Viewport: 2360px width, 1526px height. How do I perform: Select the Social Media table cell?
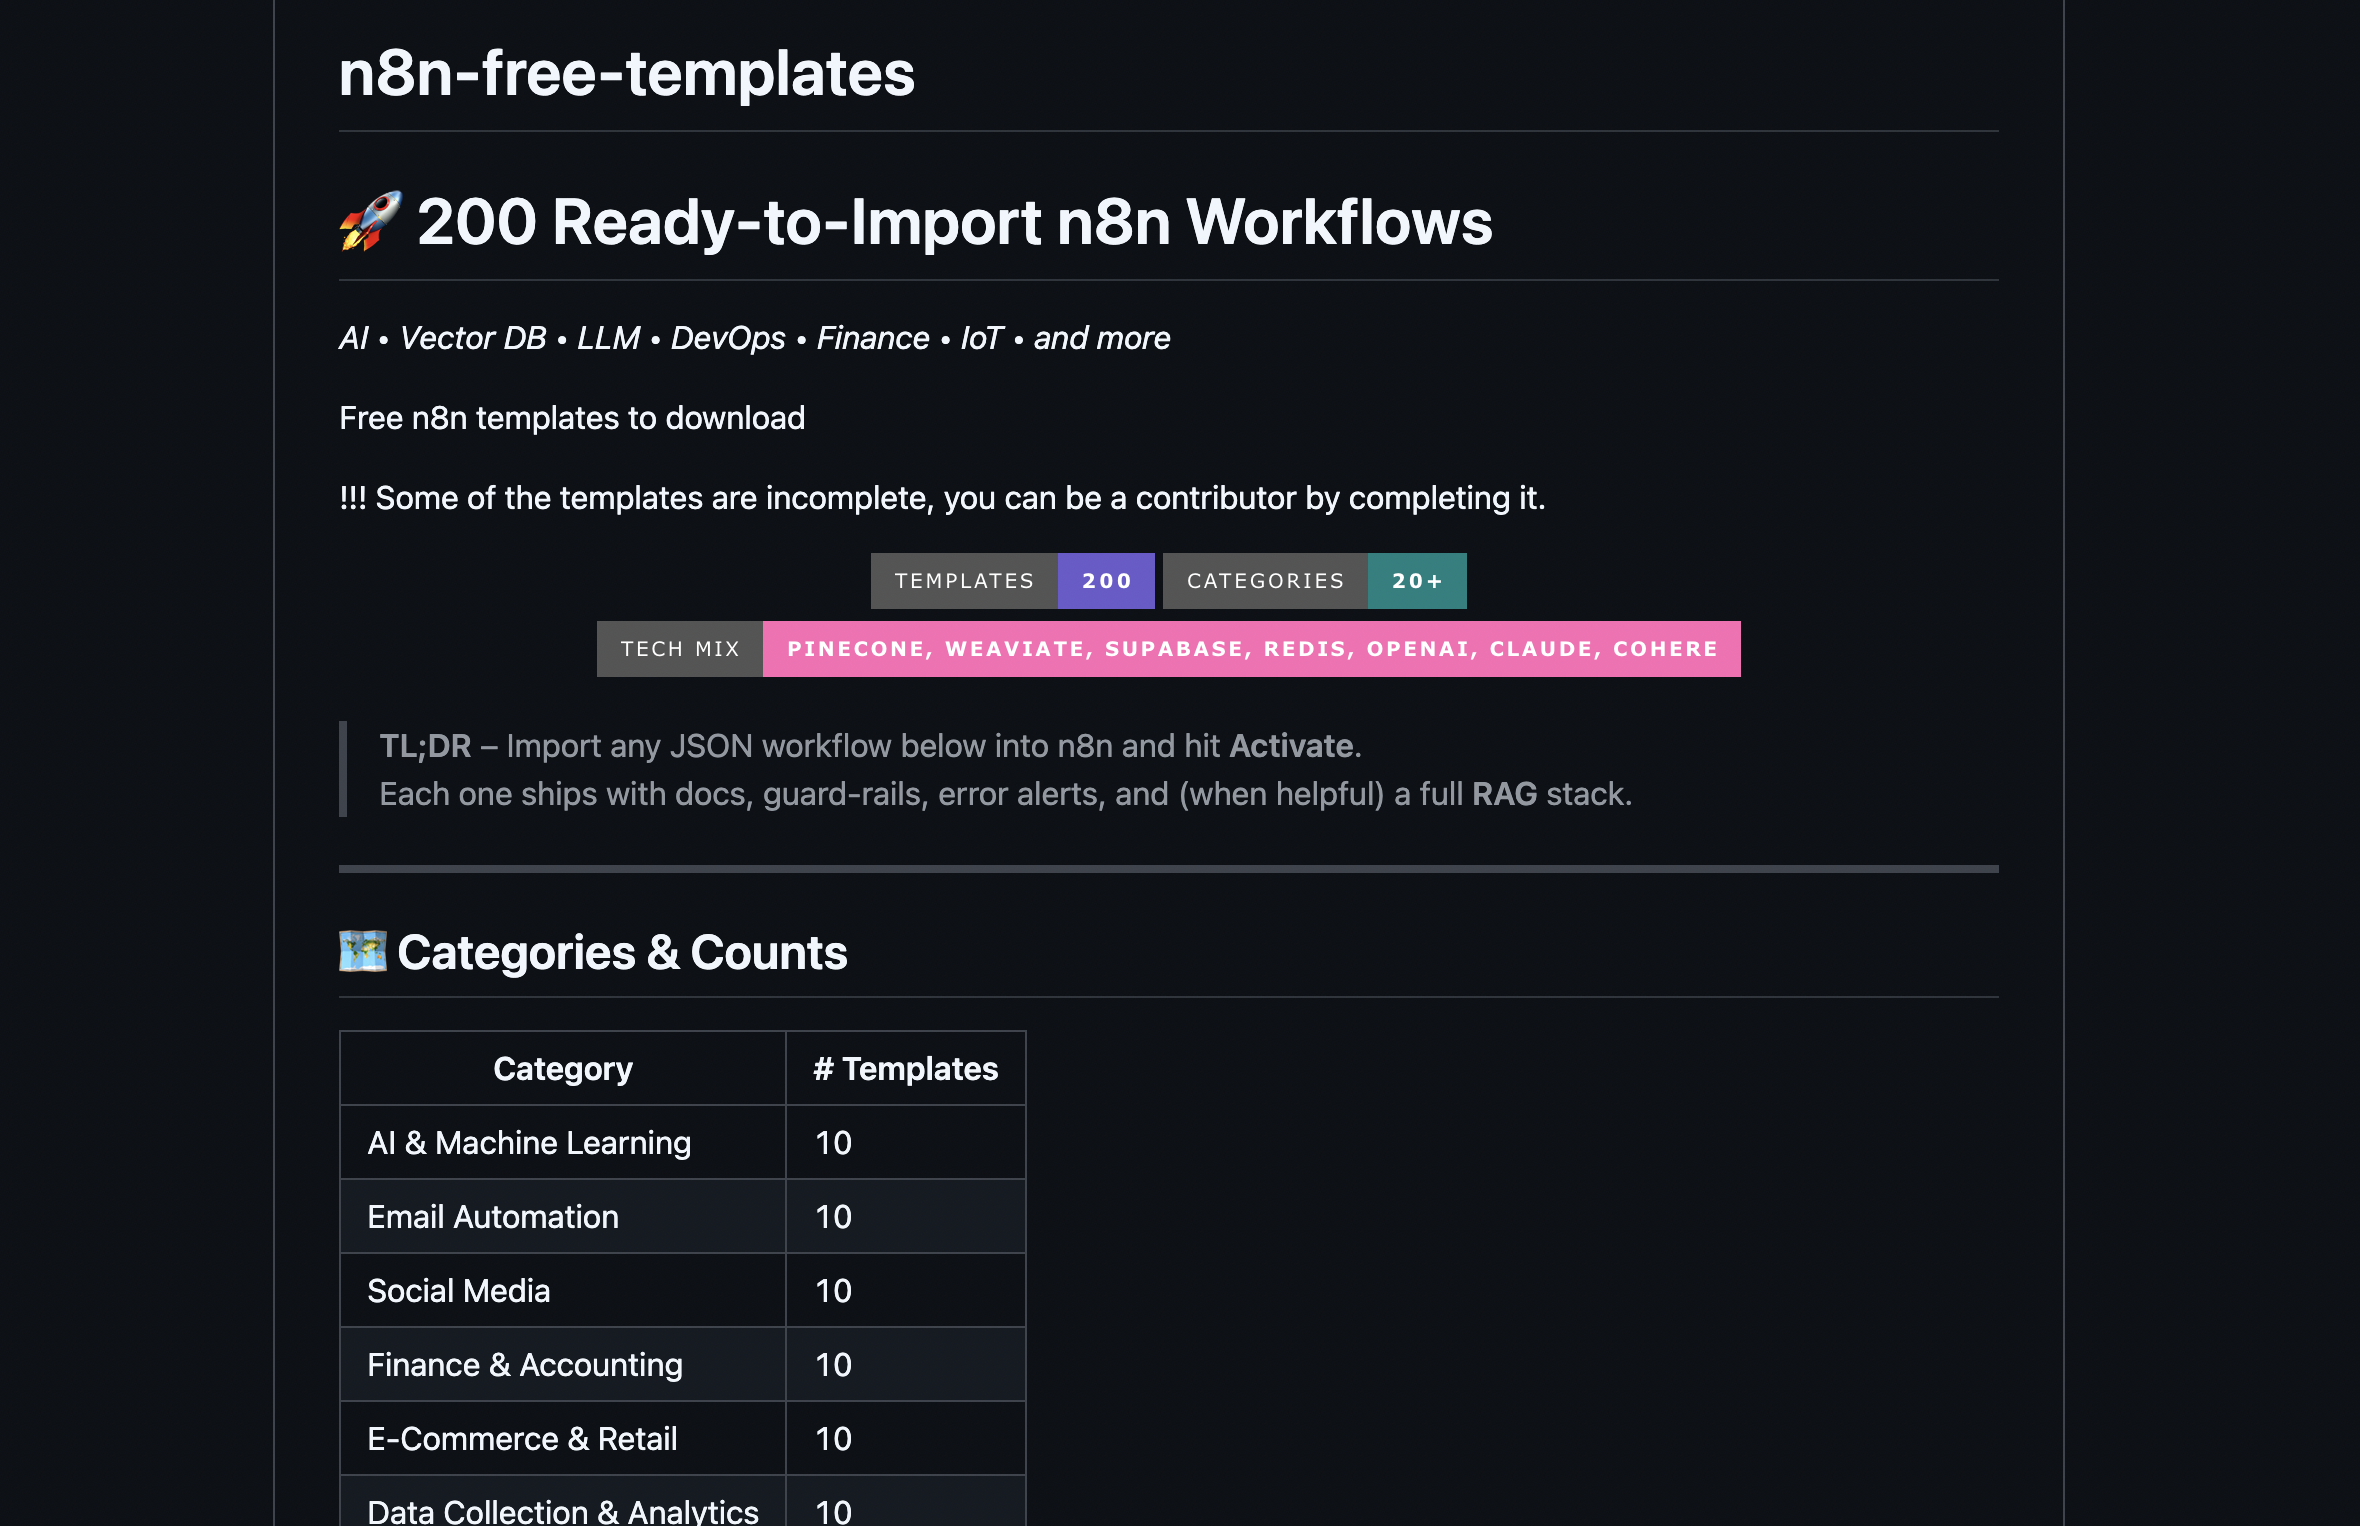tap(459, 1291)
